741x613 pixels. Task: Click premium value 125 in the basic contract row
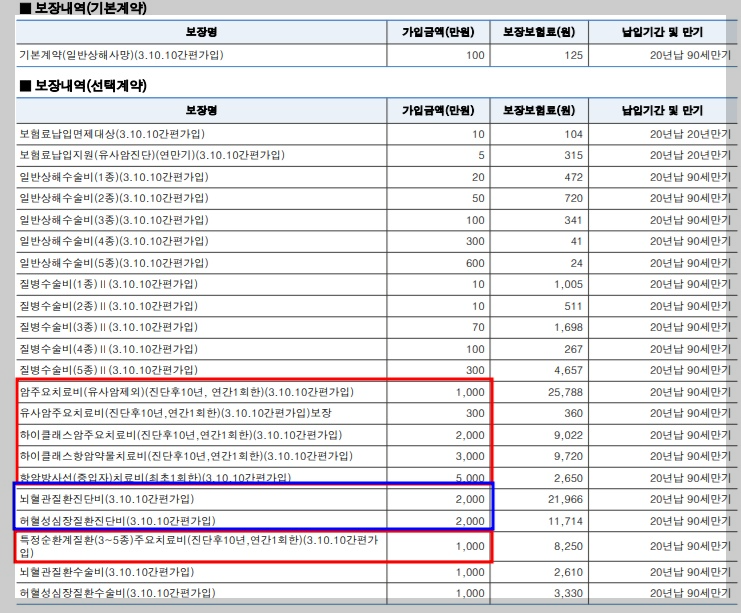click(x=573, y=55)
